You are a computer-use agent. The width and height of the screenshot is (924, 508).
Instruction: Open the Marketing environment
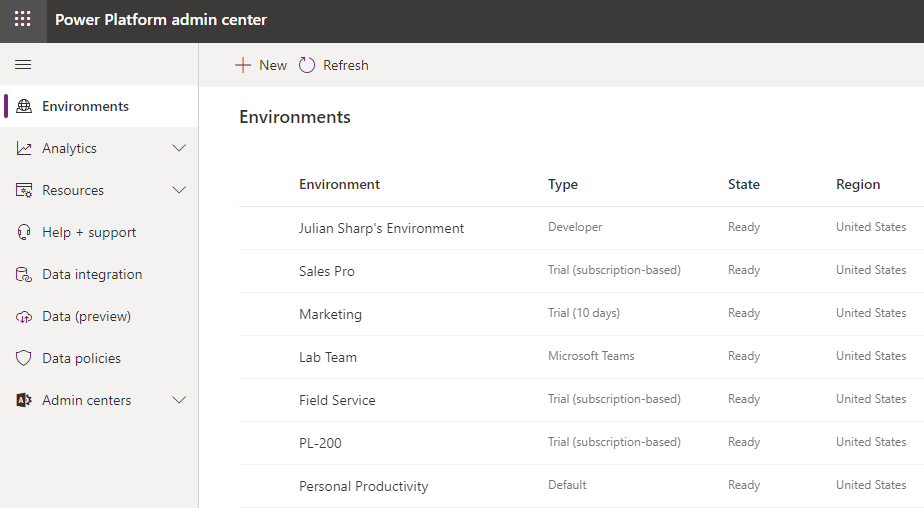330,314
